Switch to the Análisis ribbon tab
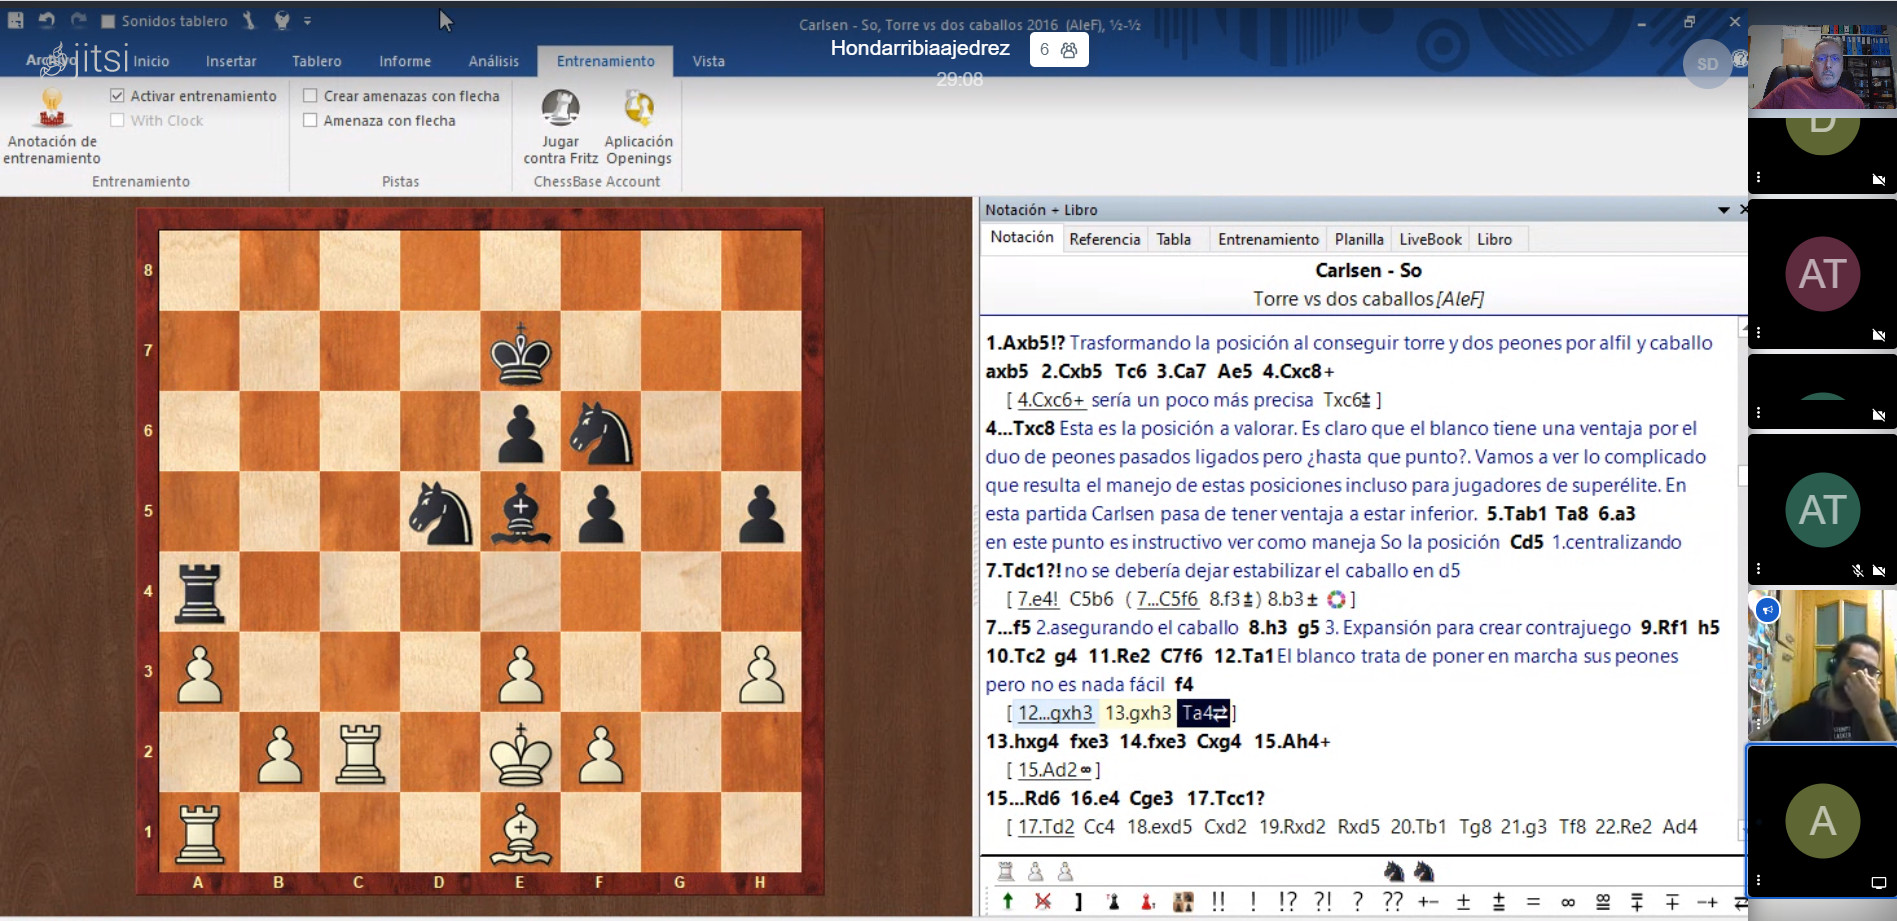Viewport: 1897px width, 921px height. tap(493, 61)
